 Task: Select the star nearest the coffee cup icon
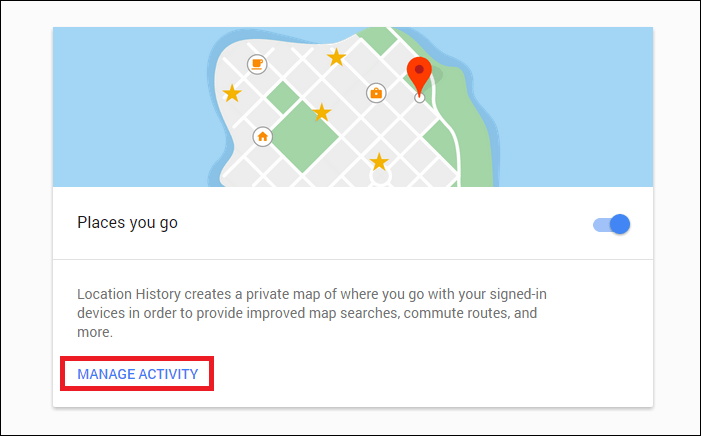(x=232, y=93)
